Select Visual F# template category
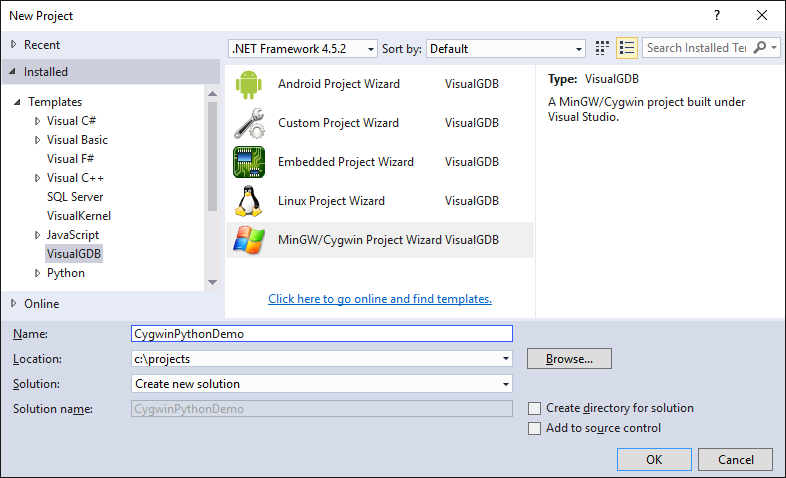This screenshot has width=786, height=478. pos(71,159)
